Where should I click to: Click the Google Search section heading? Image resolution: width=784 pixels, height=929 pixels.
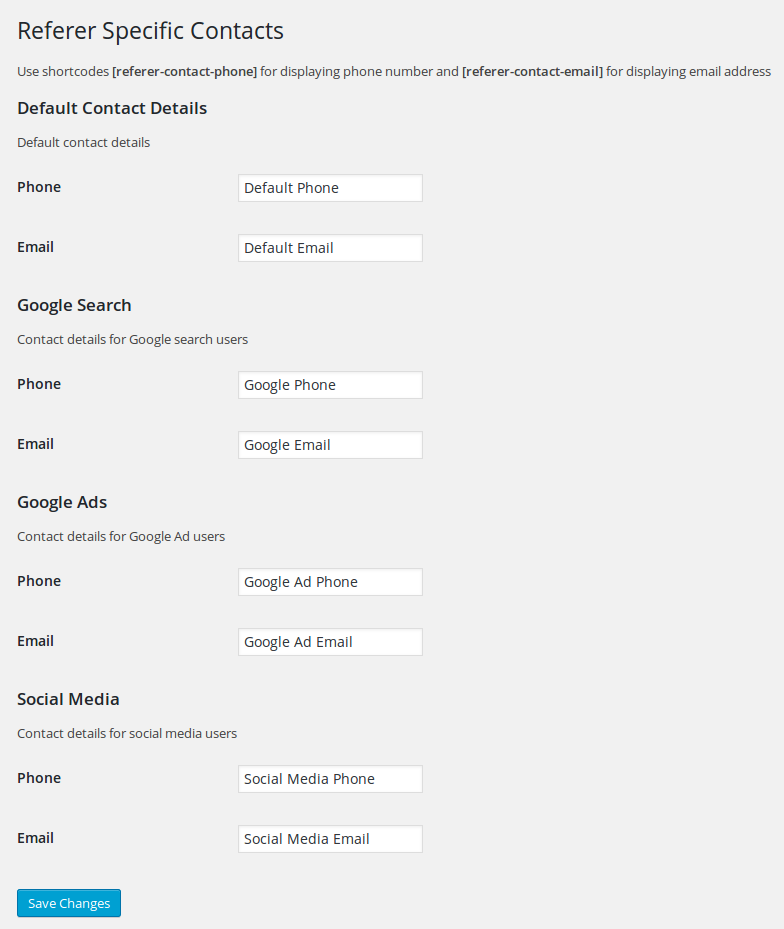74,306
